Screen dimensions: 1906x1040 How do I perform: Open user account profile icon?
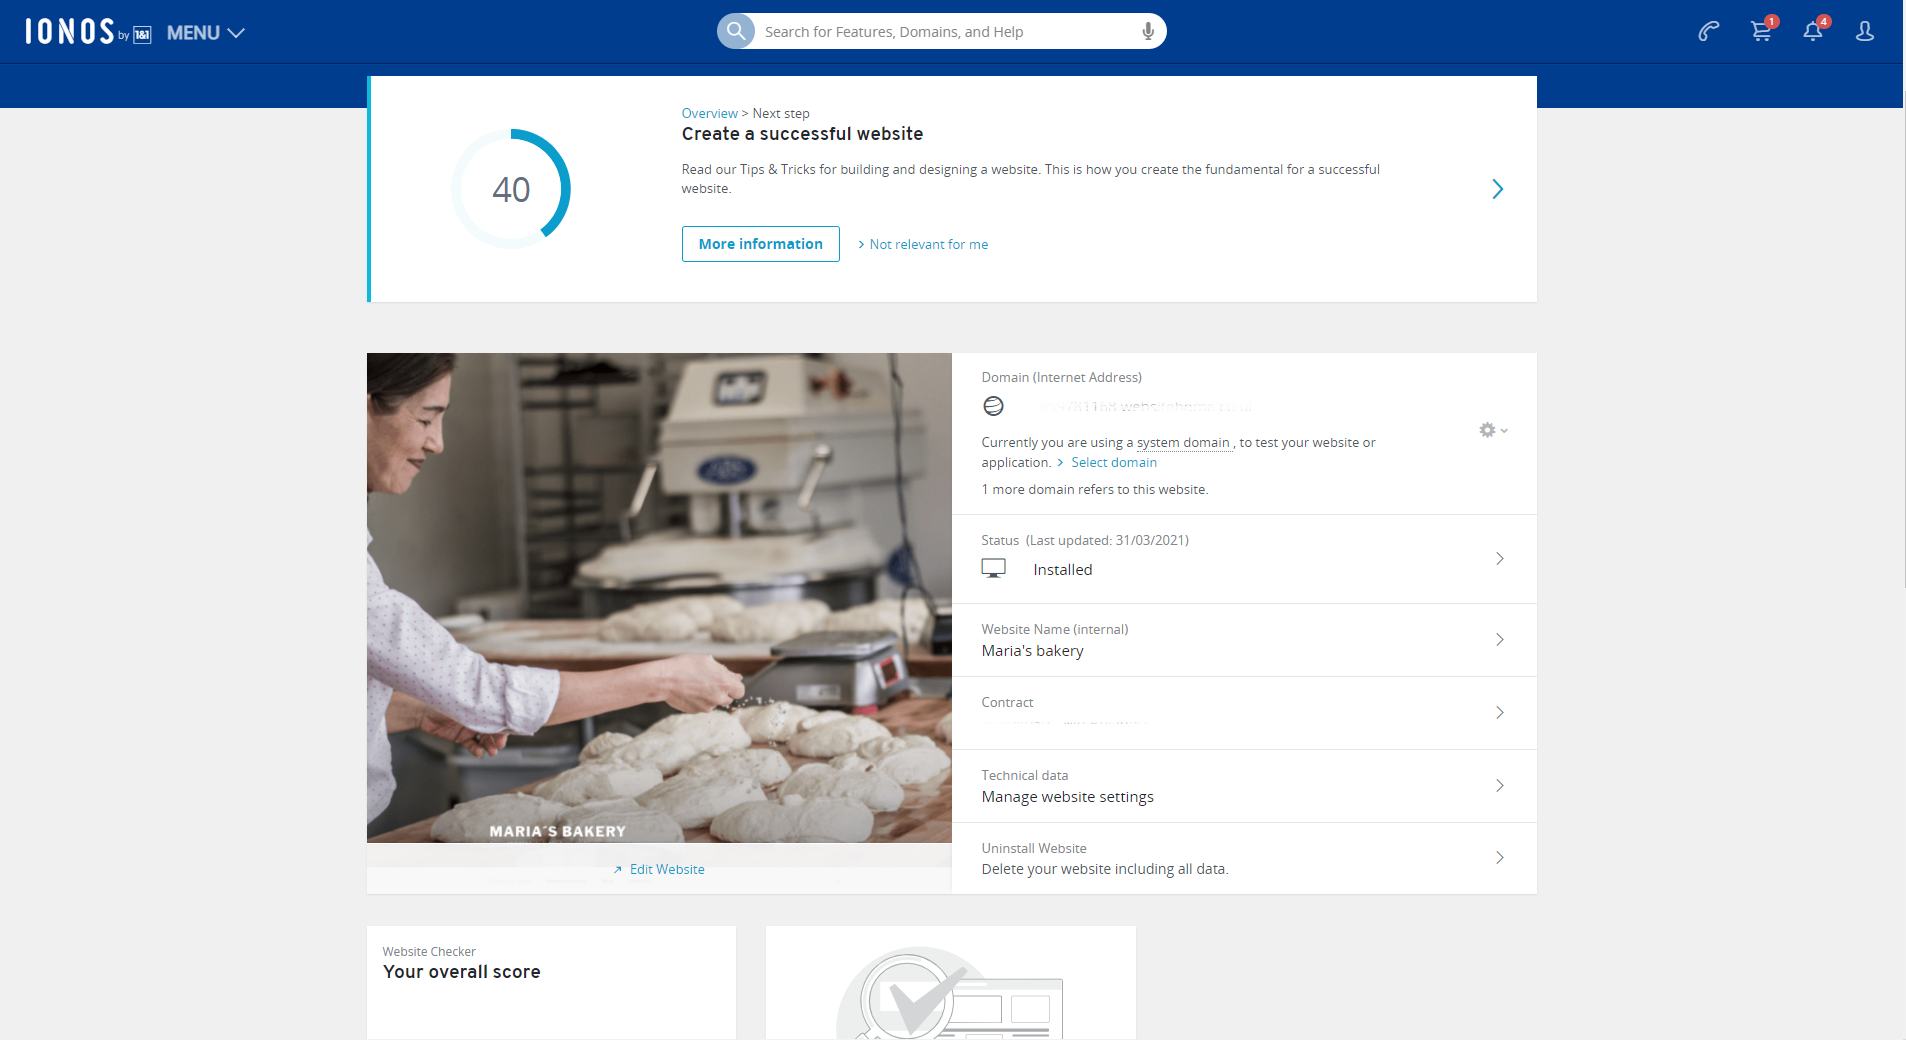pyautogui.click(x=1865, y=32)
